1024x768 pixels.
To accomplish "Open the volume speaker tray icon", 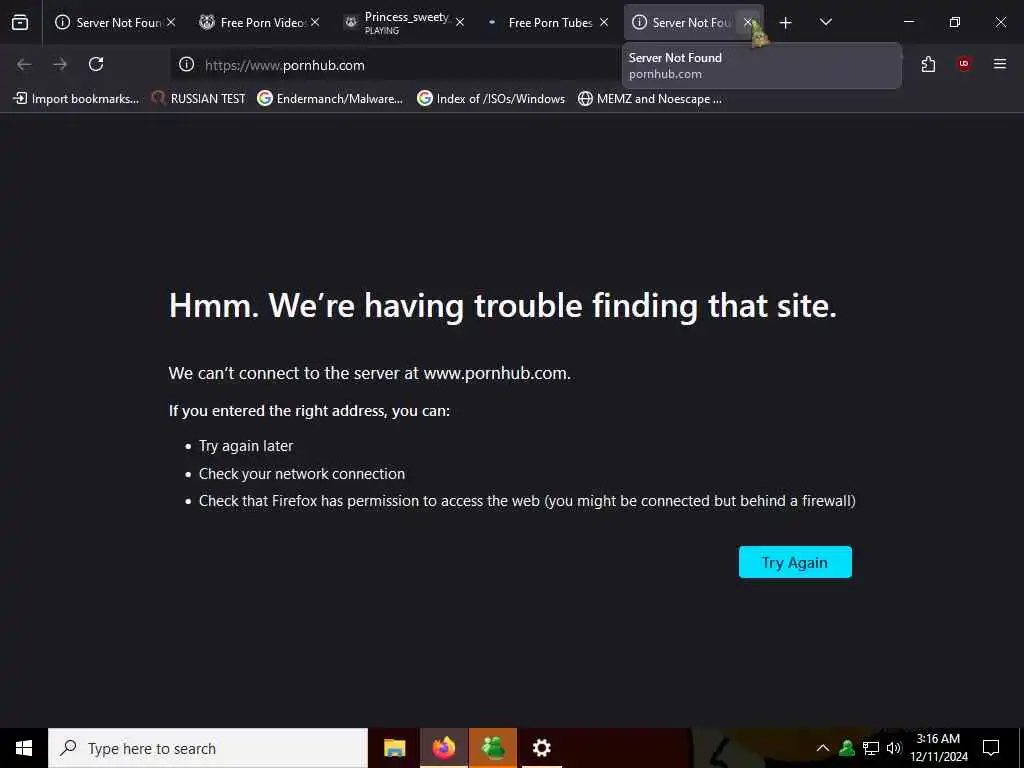I will (894, 748).
